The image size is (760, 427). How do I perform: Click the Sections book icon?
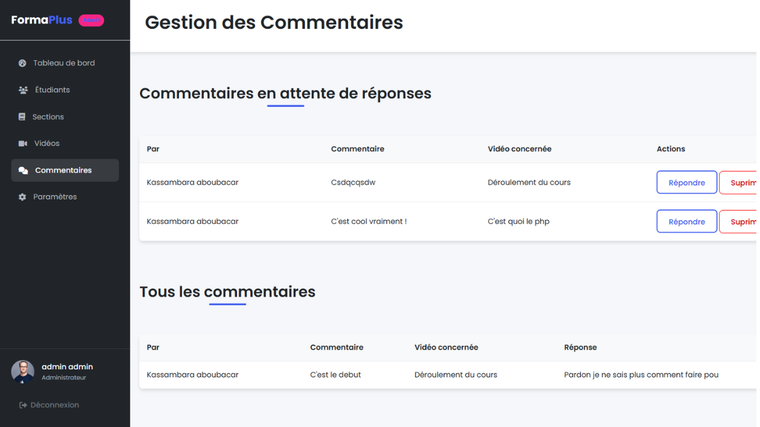(x=22, y=117)
